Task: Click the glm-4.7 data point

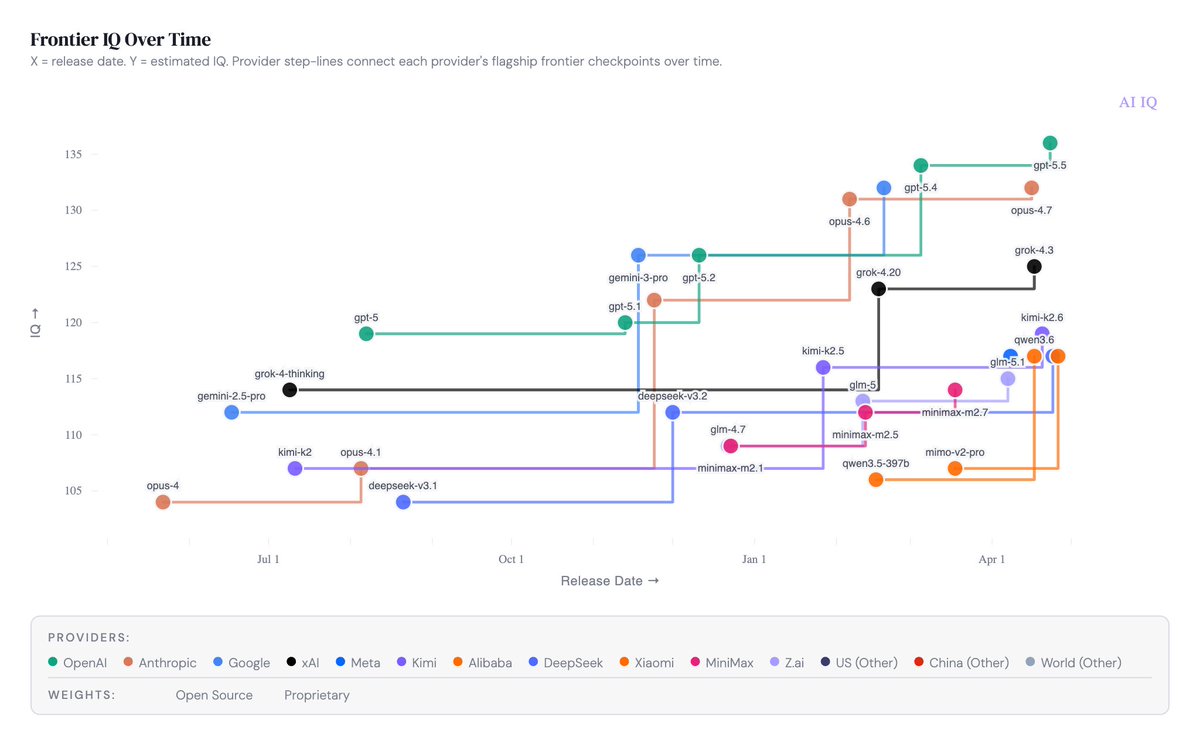Action: click(730, 446)
